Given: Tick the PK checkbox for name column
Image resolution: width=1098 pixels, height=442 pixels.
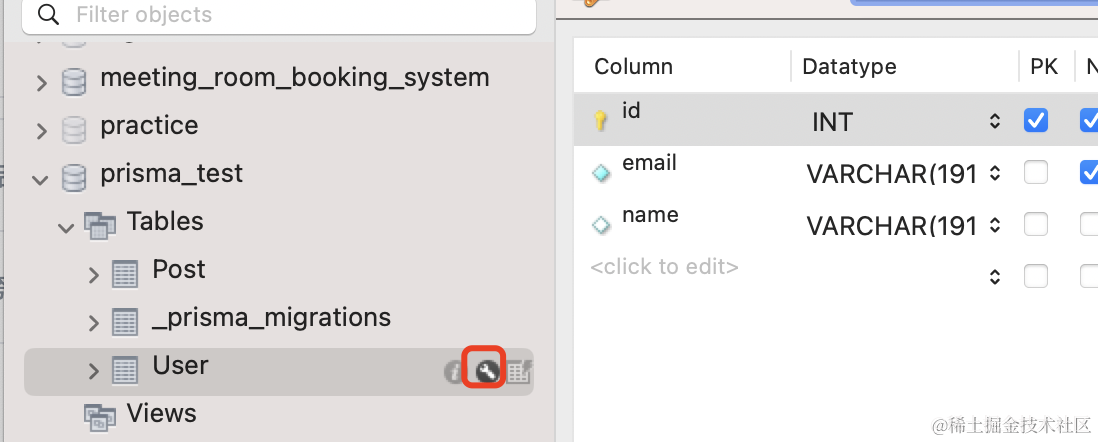Looking at the screenshot, I should [x=1036, y=225].
